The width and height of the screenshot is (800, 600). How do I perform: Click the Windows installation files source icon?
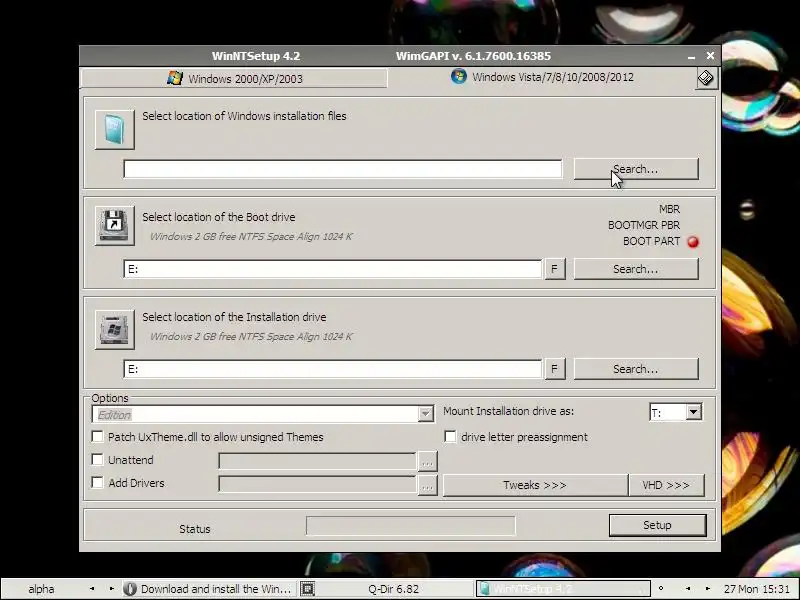click(115, 130)
